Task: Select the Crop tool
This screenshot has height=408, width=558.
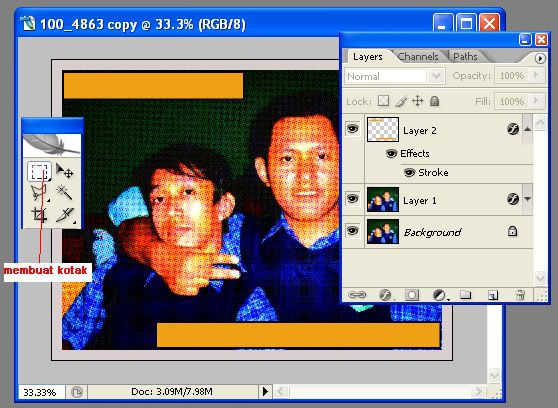Action: point(39,215)
